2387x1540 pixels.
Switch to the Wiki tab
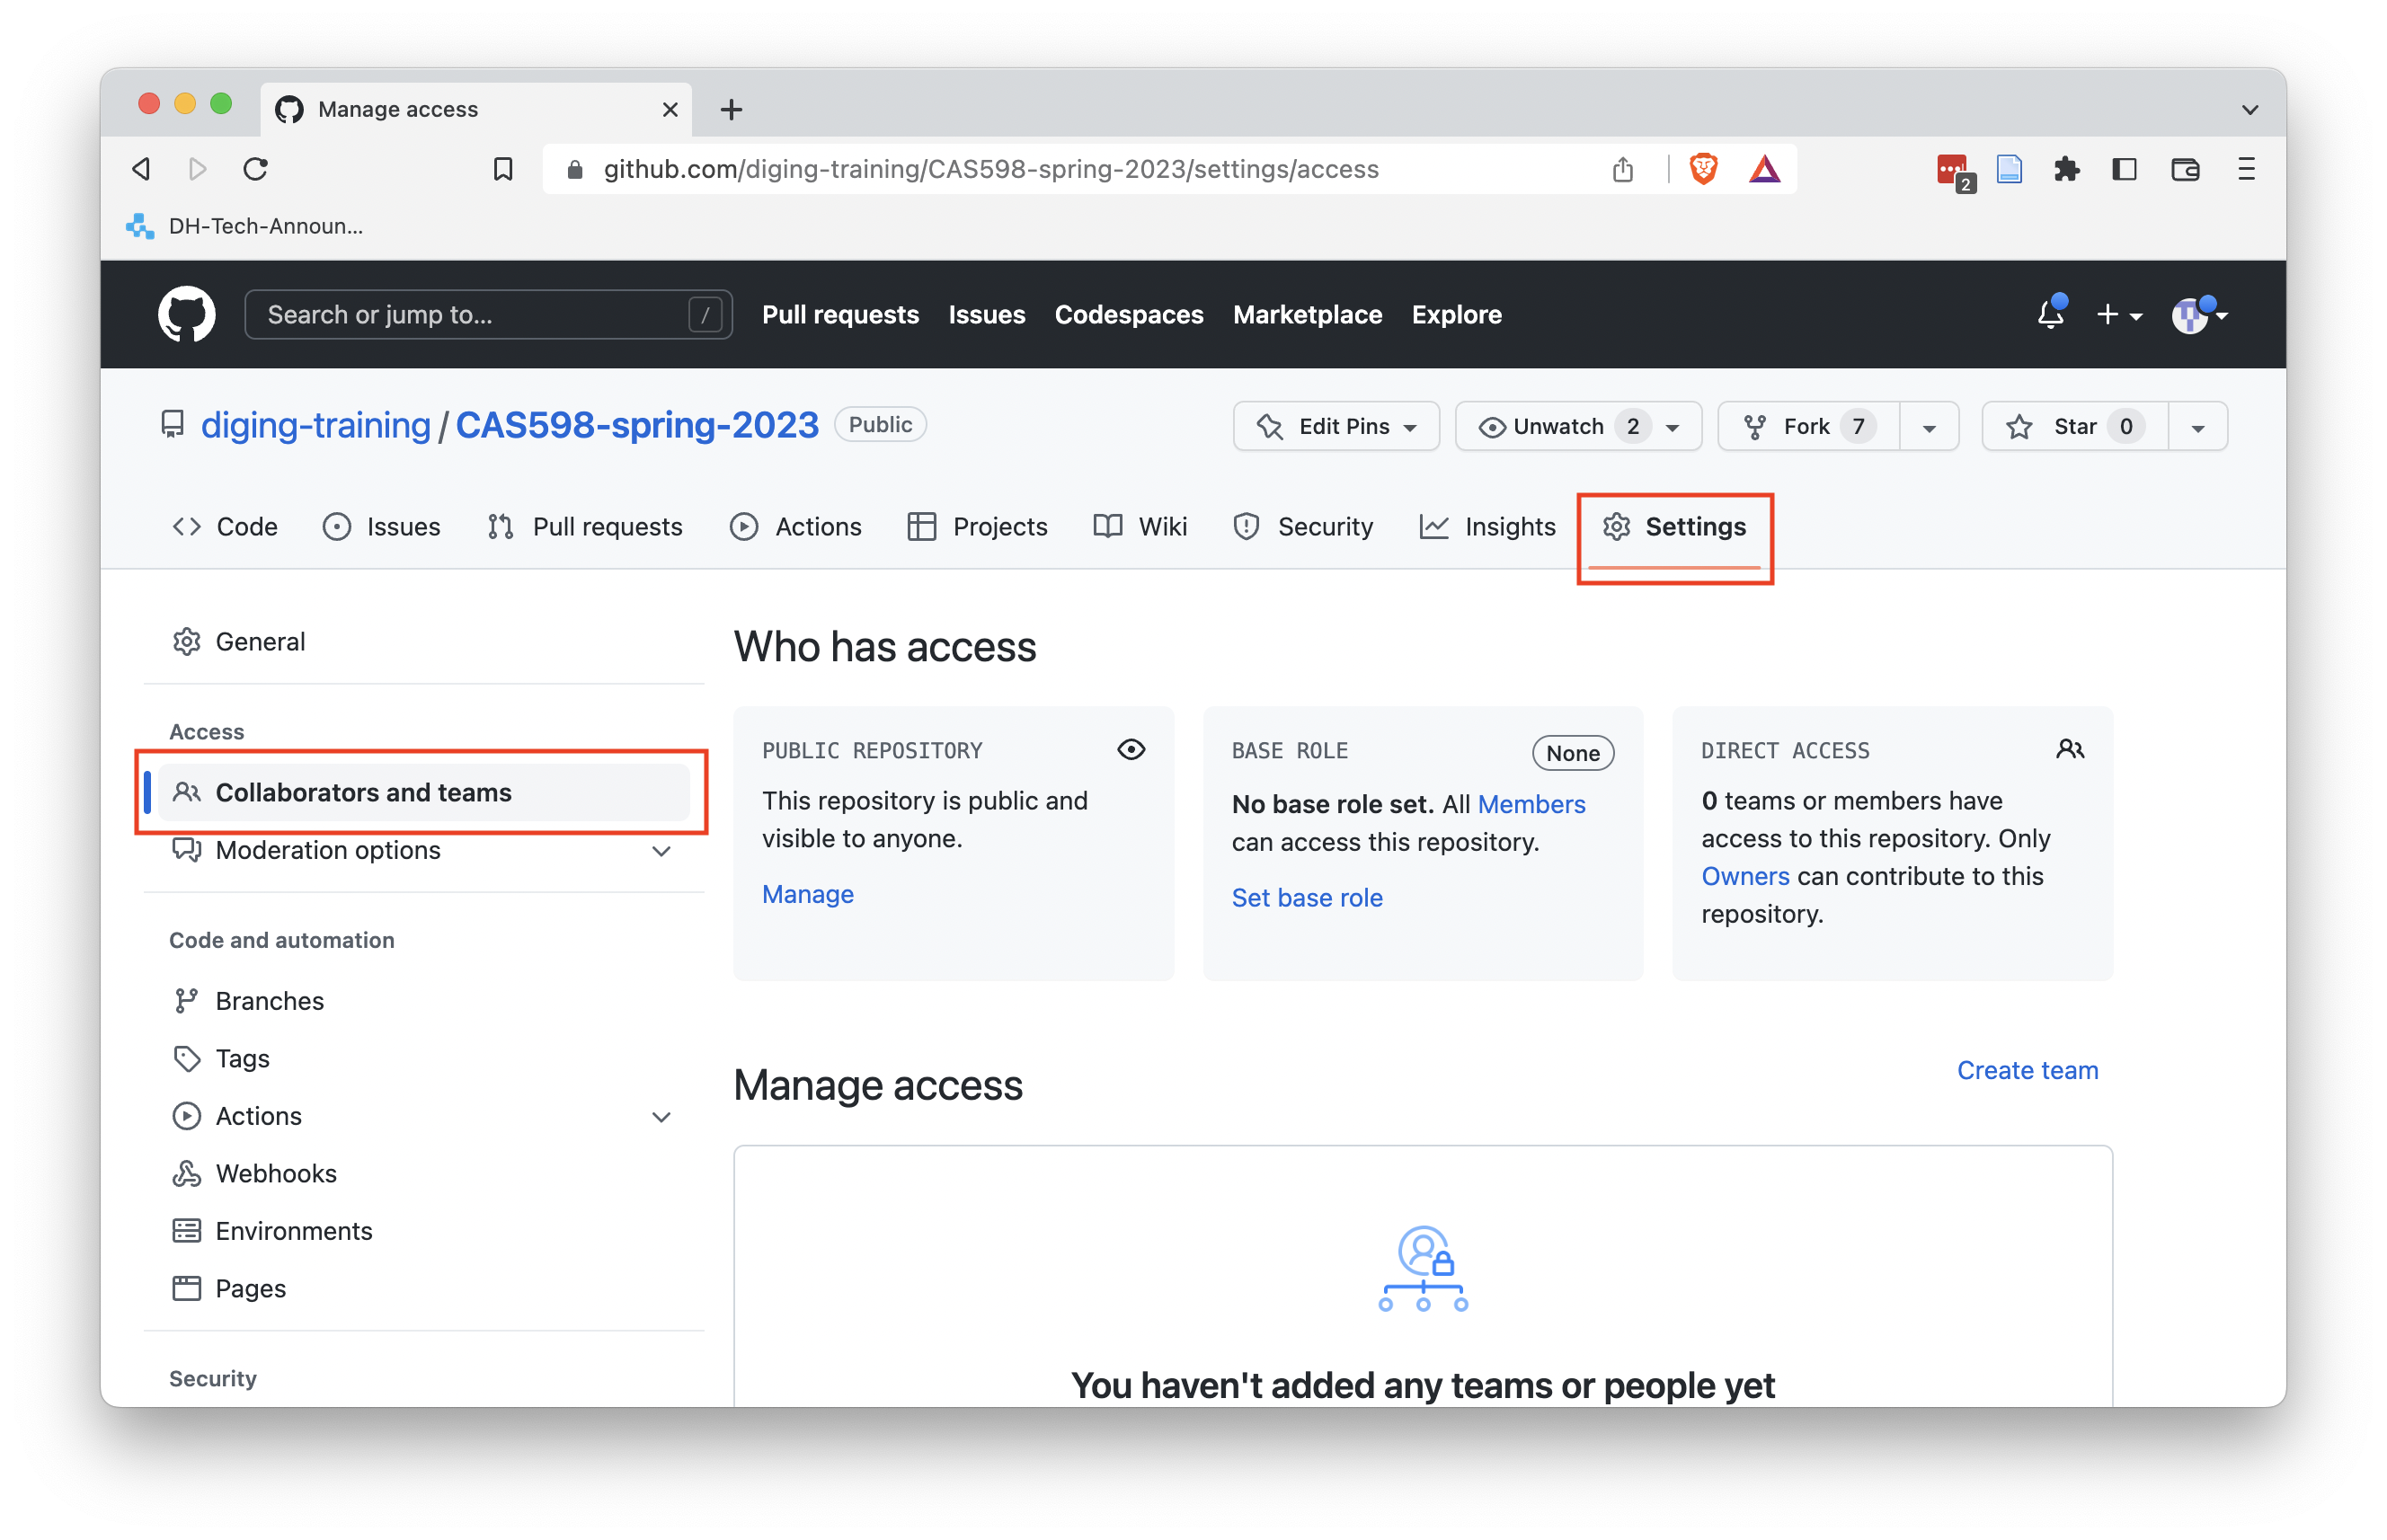(1140, 526)
